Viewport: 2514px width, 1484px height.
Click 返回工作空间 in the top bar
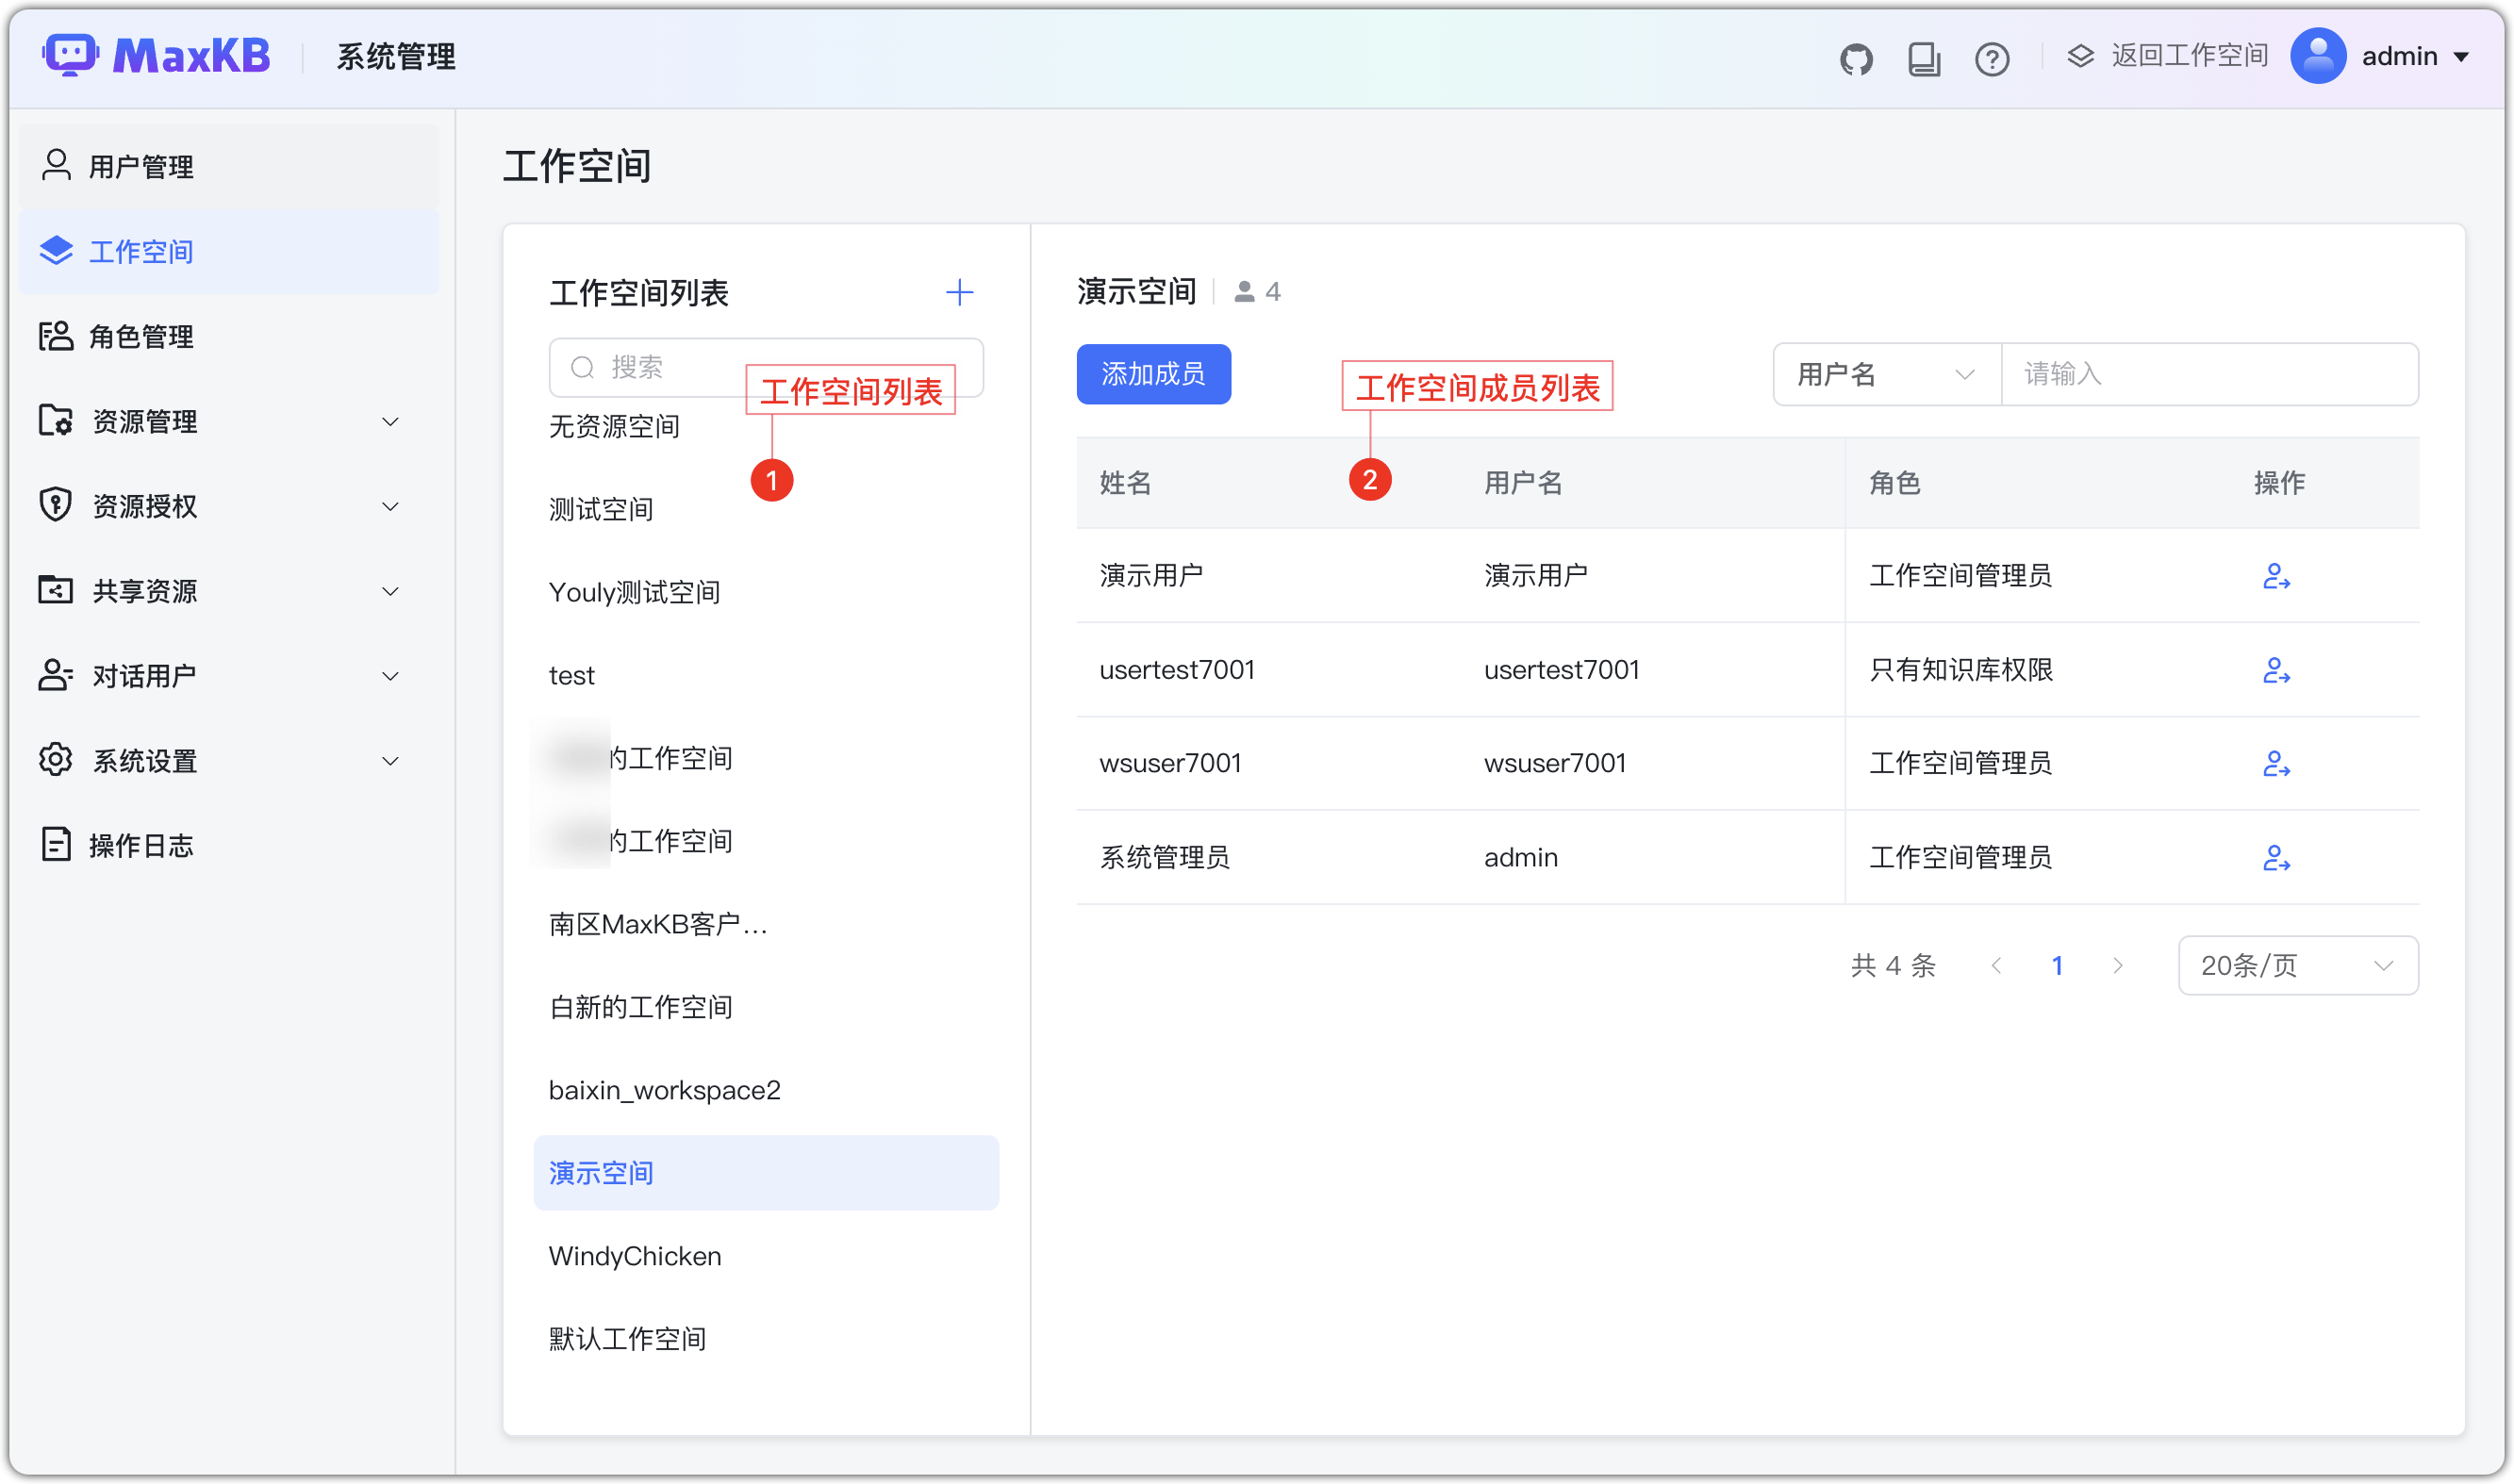(x=2189, y=56)
